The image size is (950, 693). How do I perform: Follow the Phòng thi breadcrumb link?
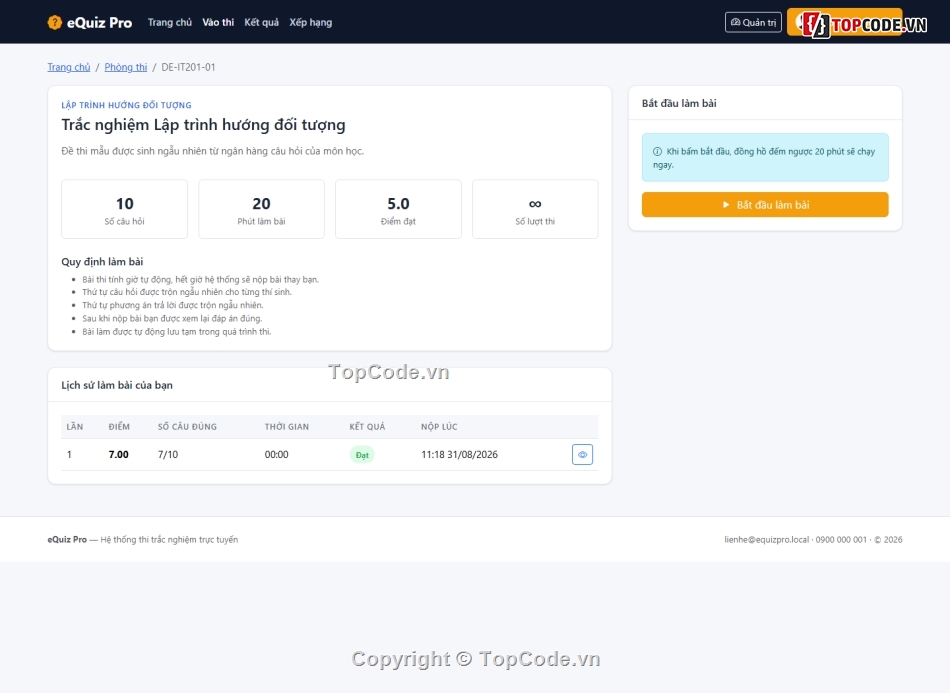click(125, 67)
